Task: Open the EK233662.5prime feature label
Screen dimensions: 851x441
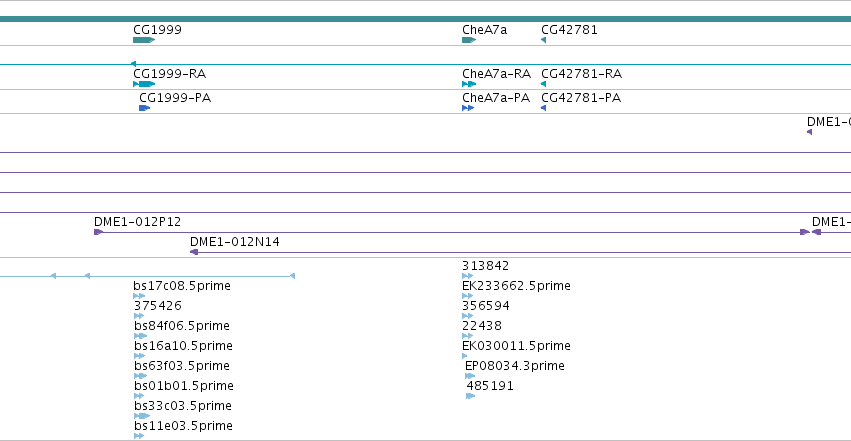Action: [516, 286]
